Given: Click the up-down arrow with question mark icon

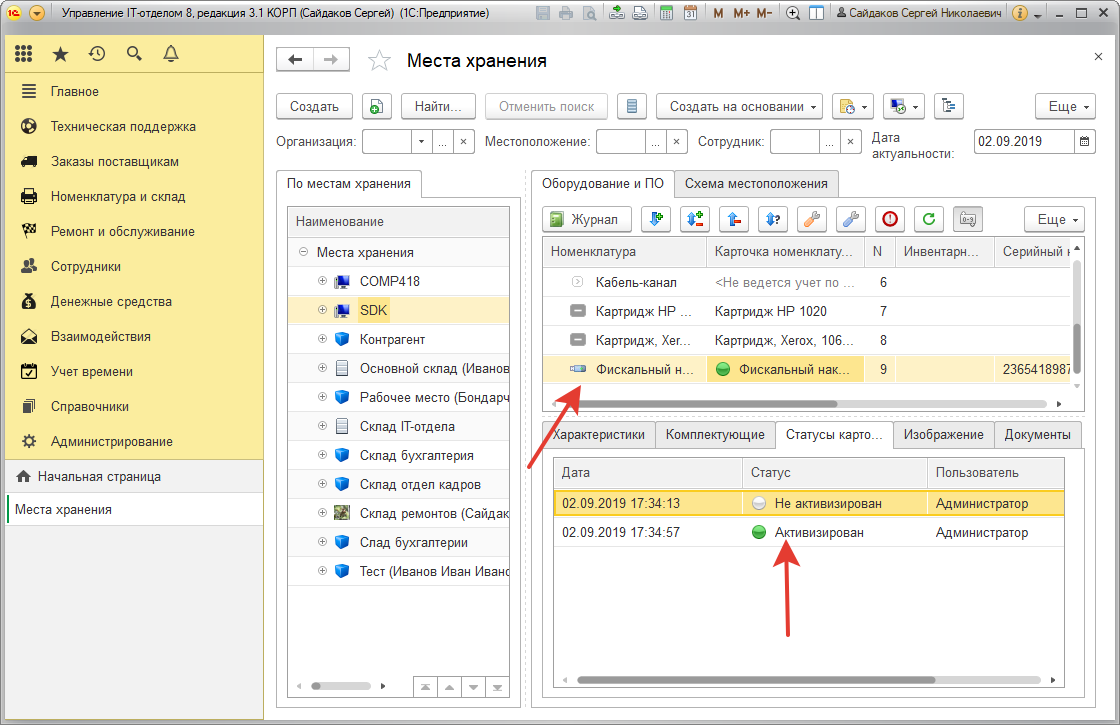Looking at the screenshot, I should point(773,219).
